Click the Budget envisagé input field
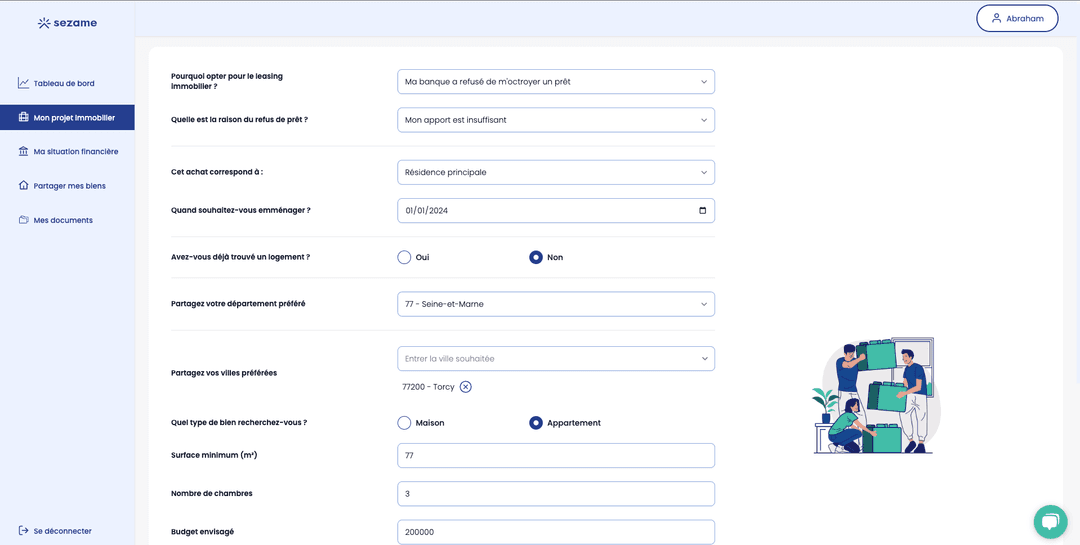Image resolution: width=1080 pixels, height=545 pixels. pyautogui.click(x=555, y=532)
